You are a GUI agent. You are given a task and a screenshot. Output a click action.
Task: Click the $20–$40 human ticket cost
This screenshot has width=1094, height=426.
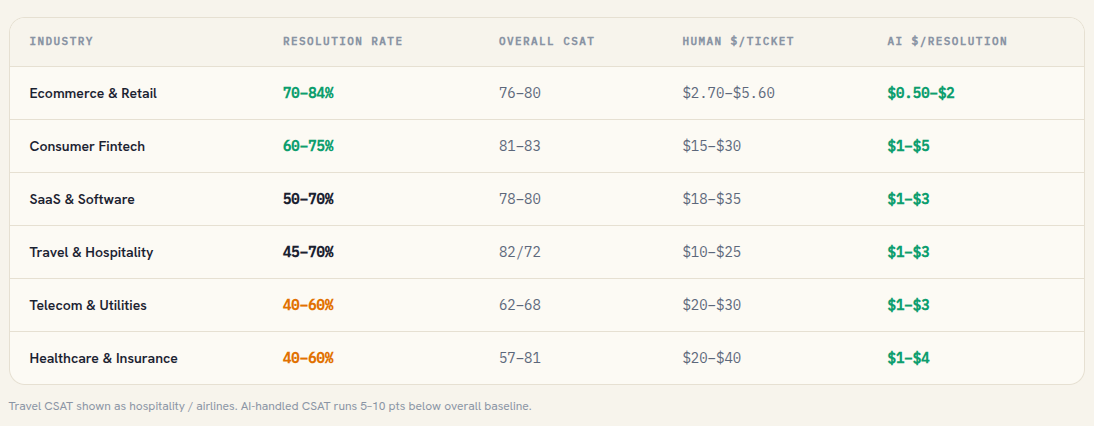[711, 358]
